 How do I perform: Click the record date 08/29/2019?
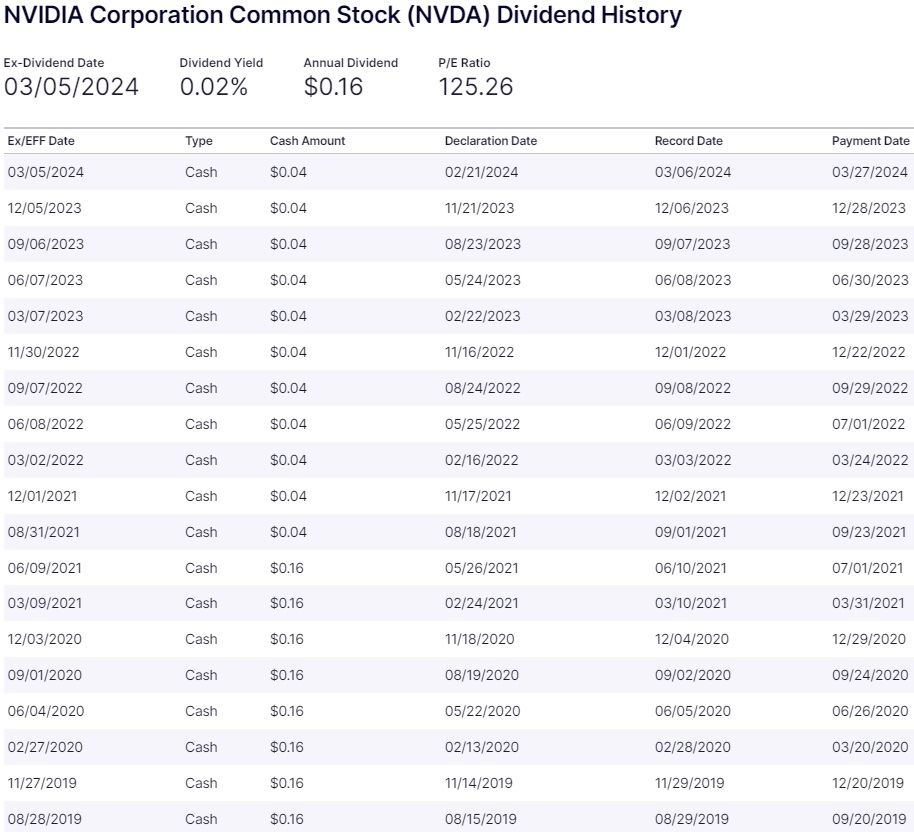691,819
